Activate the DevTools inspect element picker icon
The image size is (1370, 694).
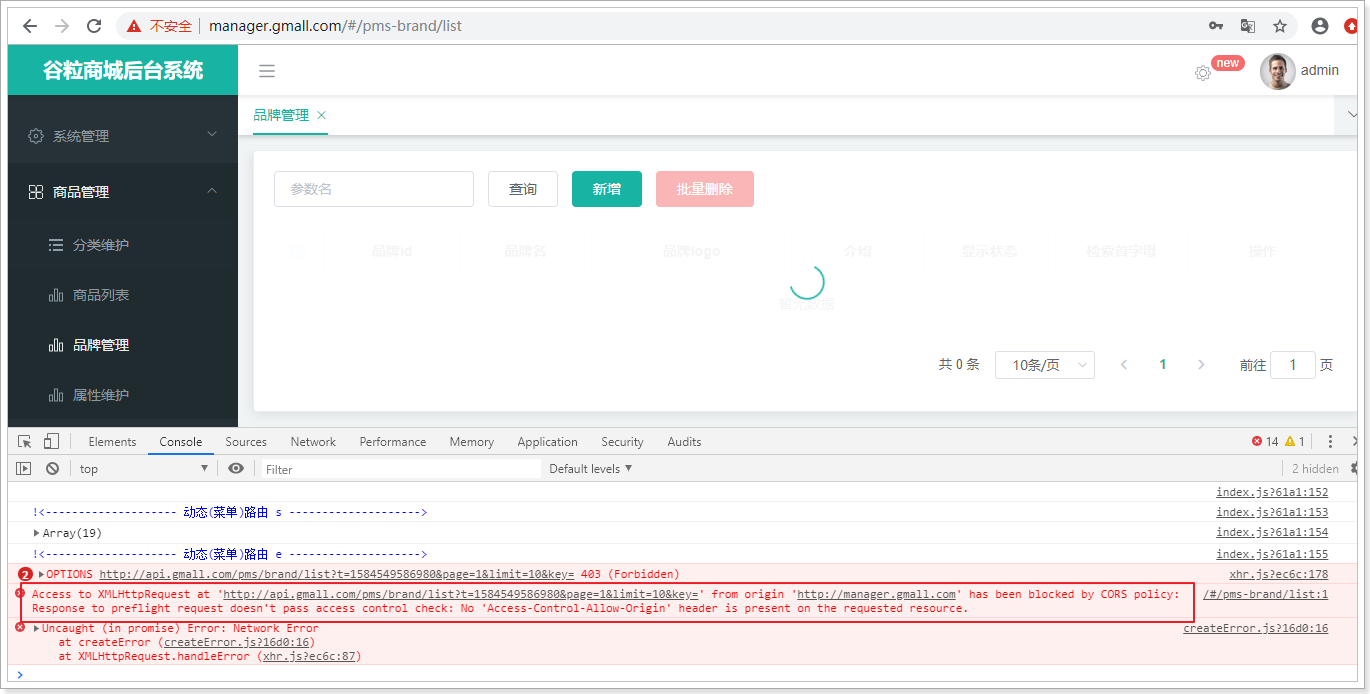pos(25,441)
